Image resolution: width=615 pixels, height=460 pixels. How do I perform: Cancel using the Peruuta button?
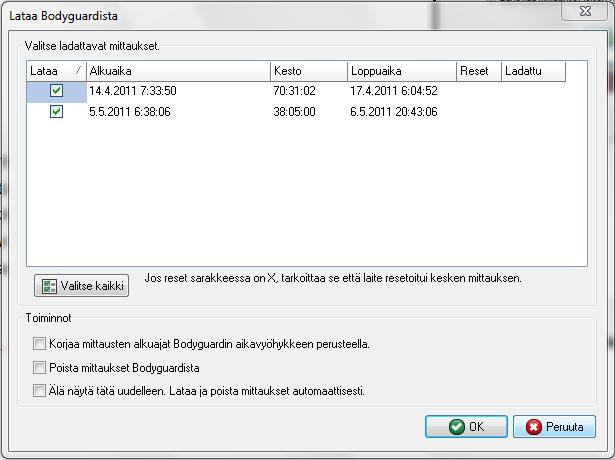pyautogui.click(x=554, y=427)
